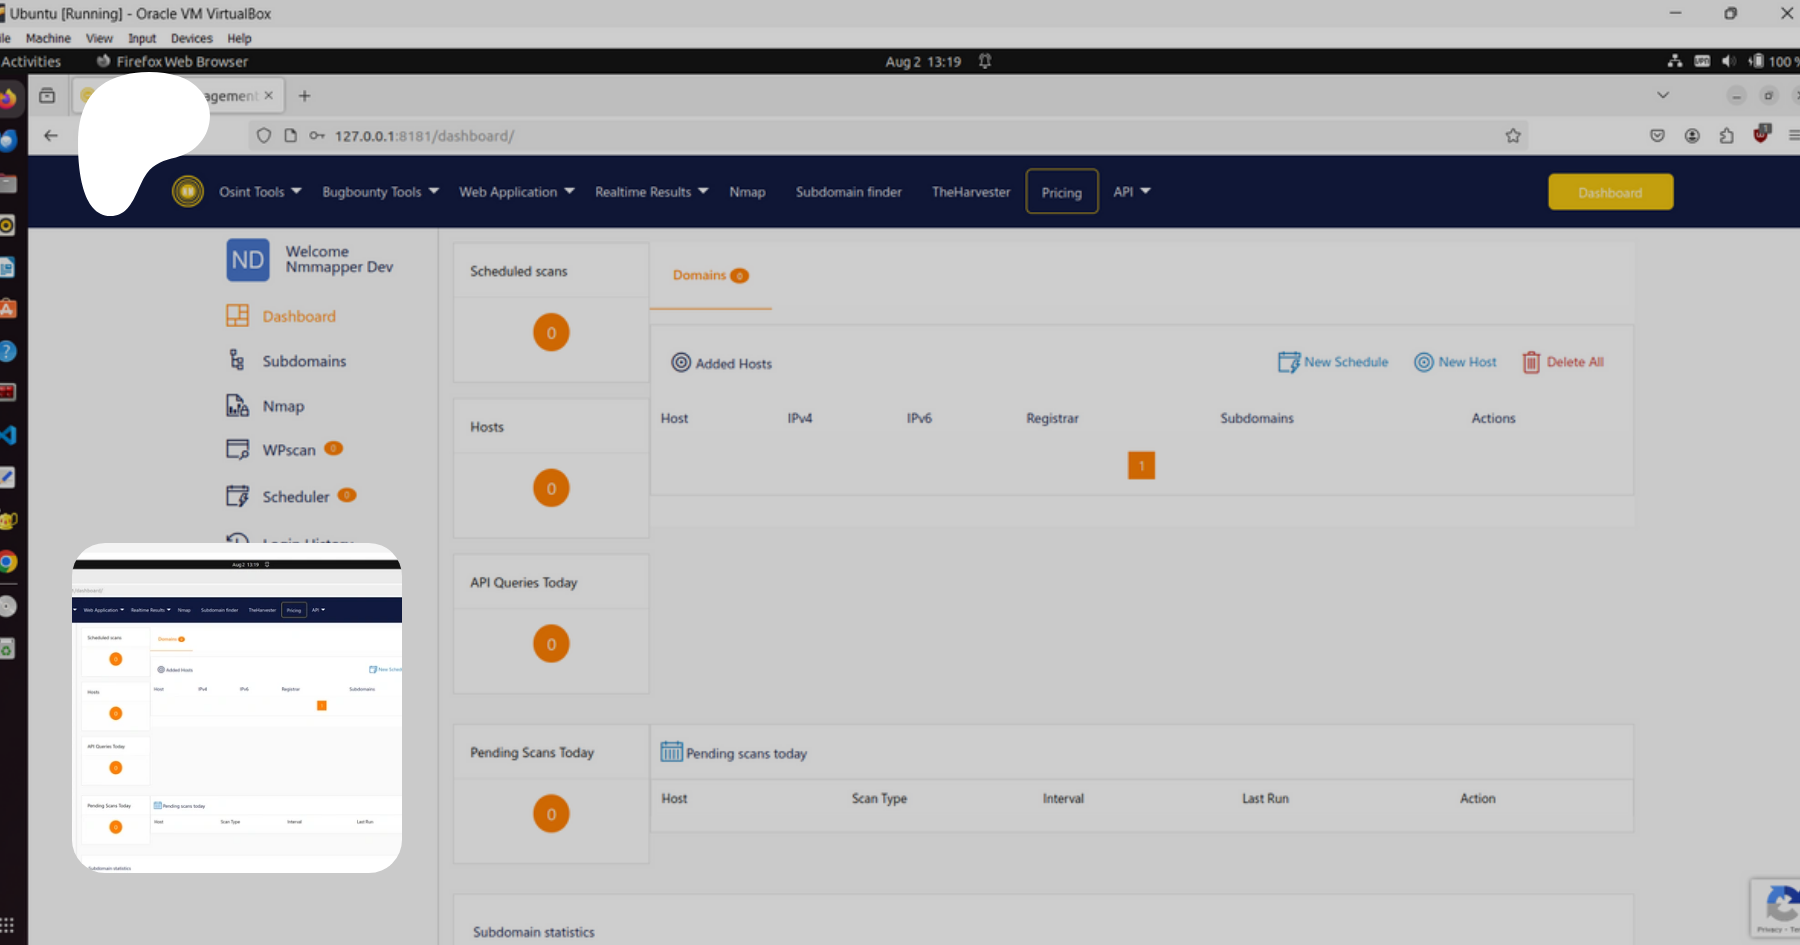Click the Delete All trash icon

(1531, 362)
